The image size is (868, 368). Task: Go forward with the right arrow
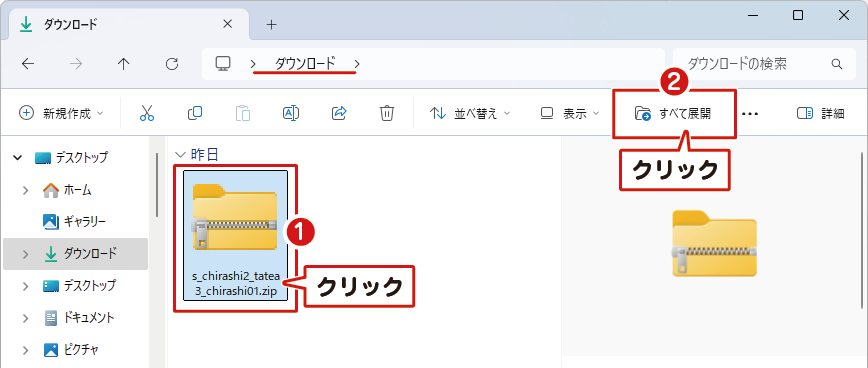pos(76,64)
